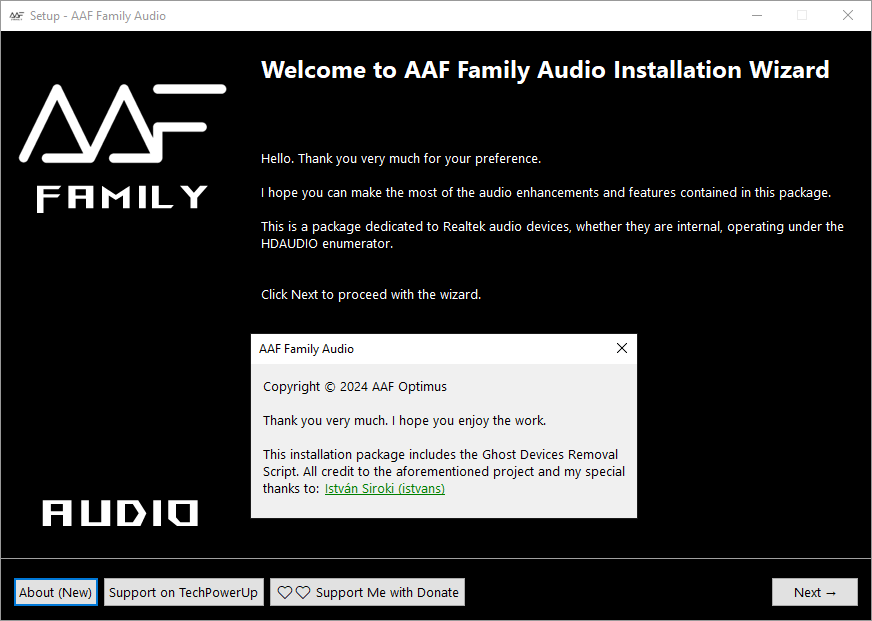Open Support on TechPowerUp

point(184,592)
